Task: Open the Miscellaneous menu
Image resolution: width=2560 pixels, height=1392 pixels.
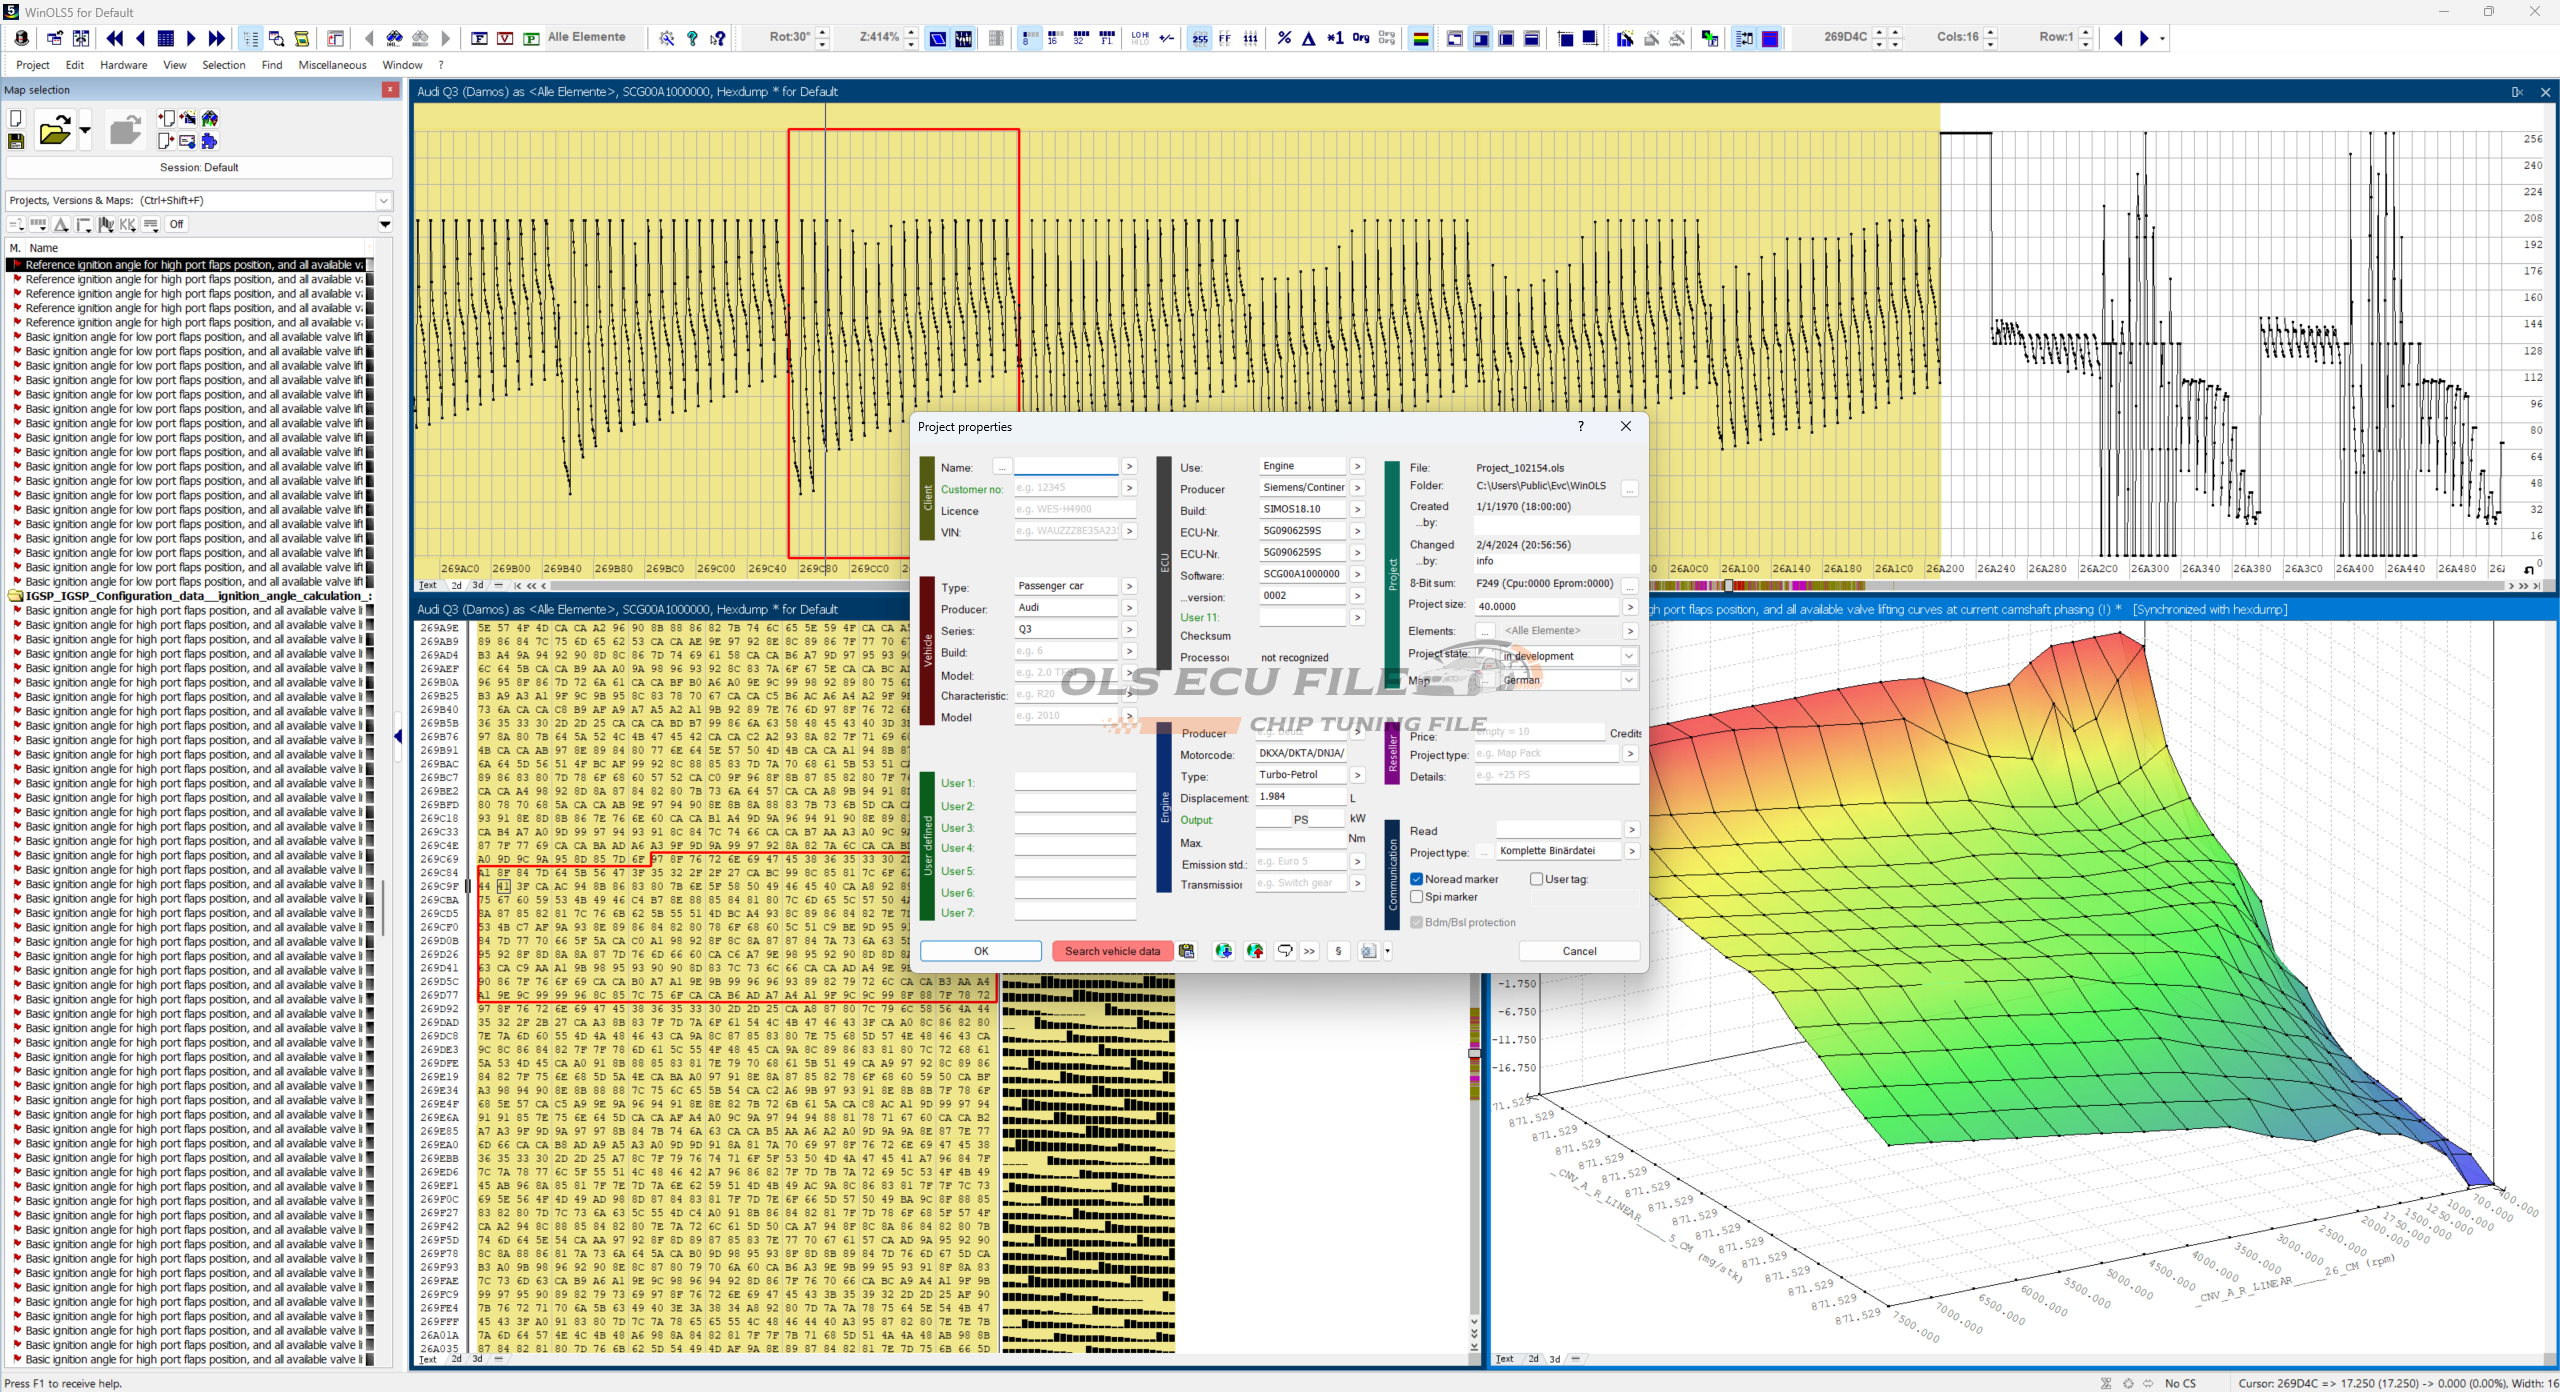Action: pos(333,65)
